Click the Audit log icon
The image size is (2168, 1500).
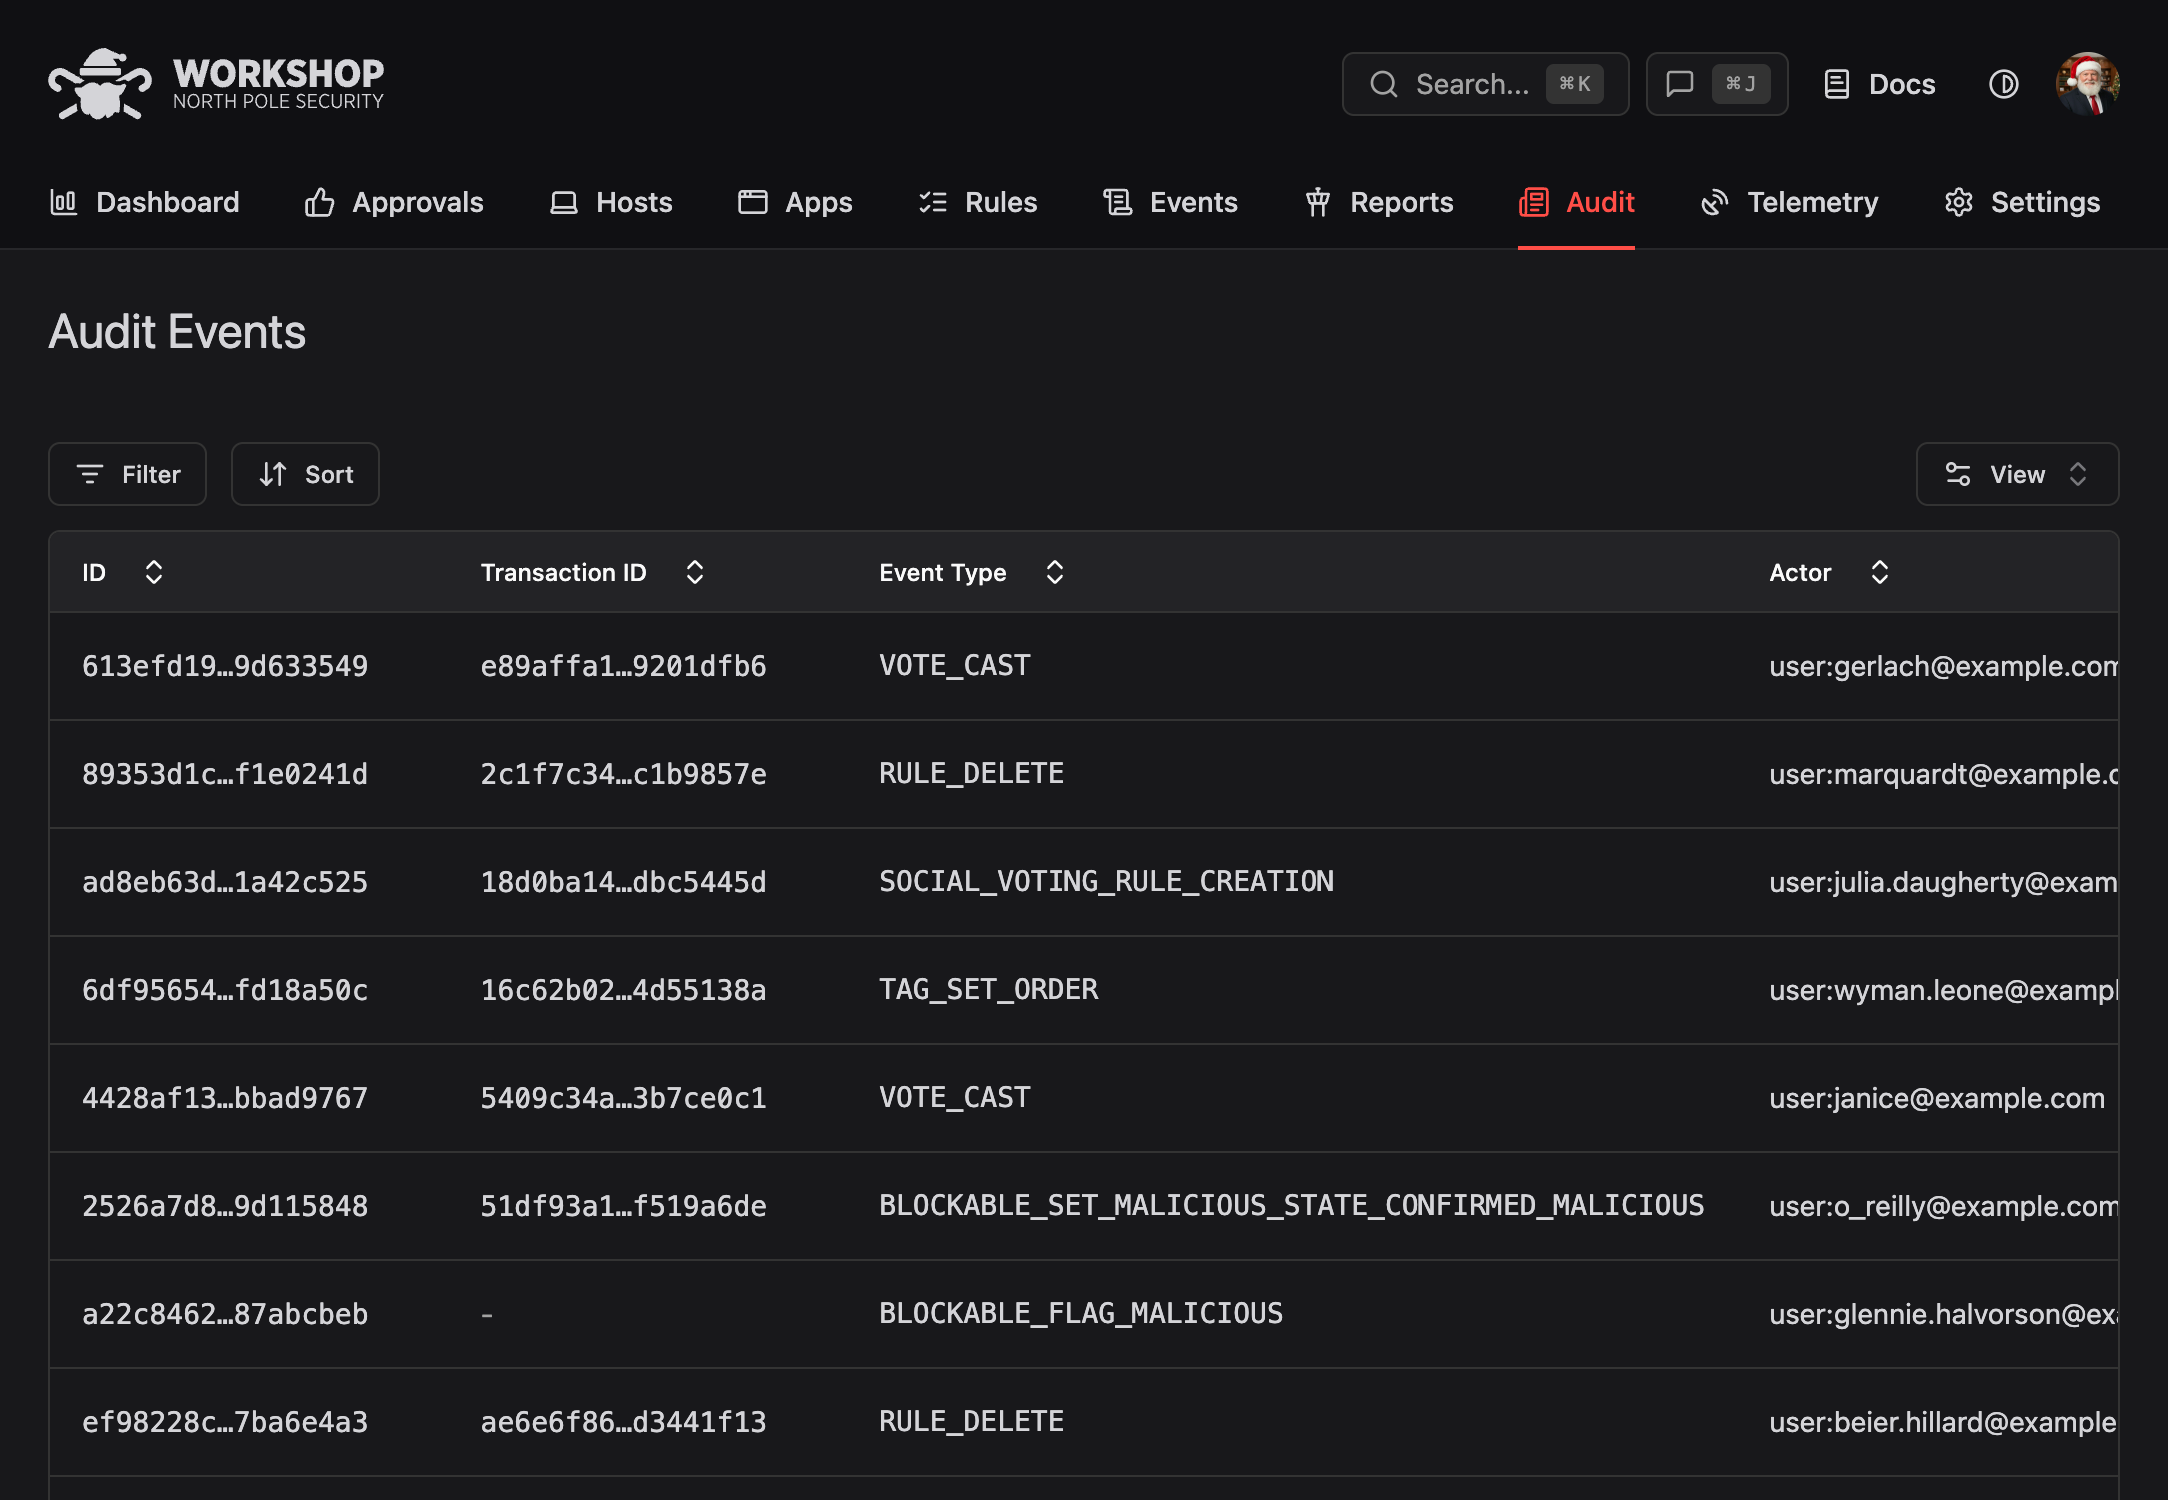pos(1533,202)
